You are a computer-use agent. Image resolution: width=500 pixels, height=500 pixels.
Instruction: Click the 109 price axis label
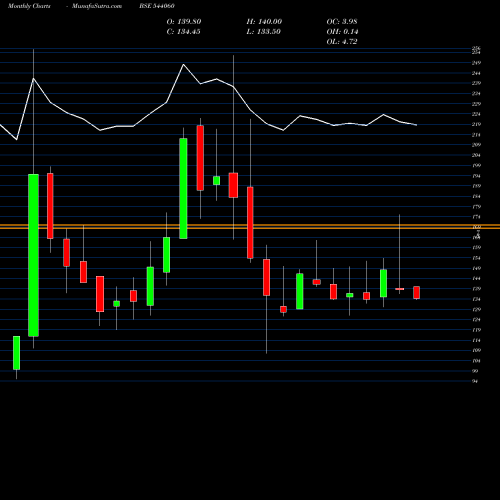pos(476,350)
